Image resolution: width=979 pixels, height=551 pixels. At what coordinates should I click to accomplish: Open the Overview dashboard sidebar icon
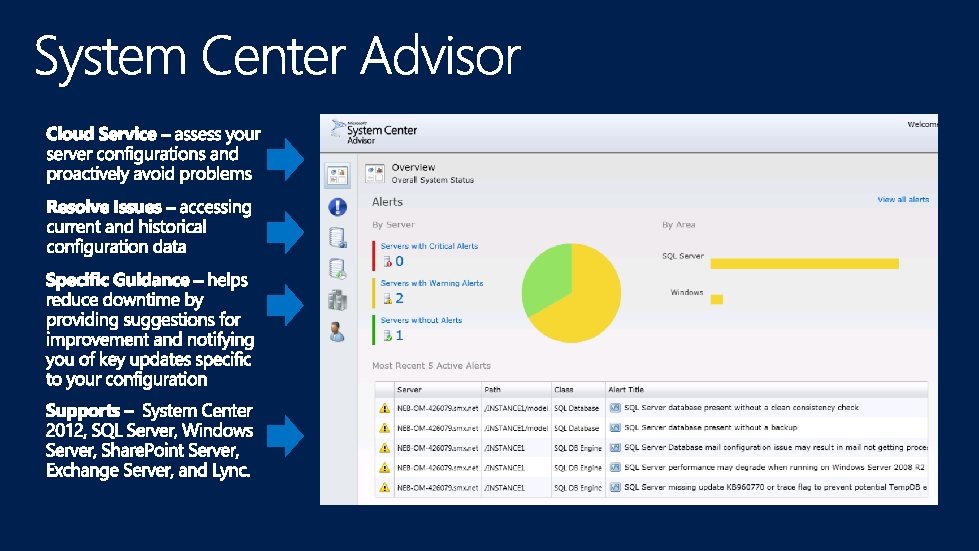[x=337, y=175]
